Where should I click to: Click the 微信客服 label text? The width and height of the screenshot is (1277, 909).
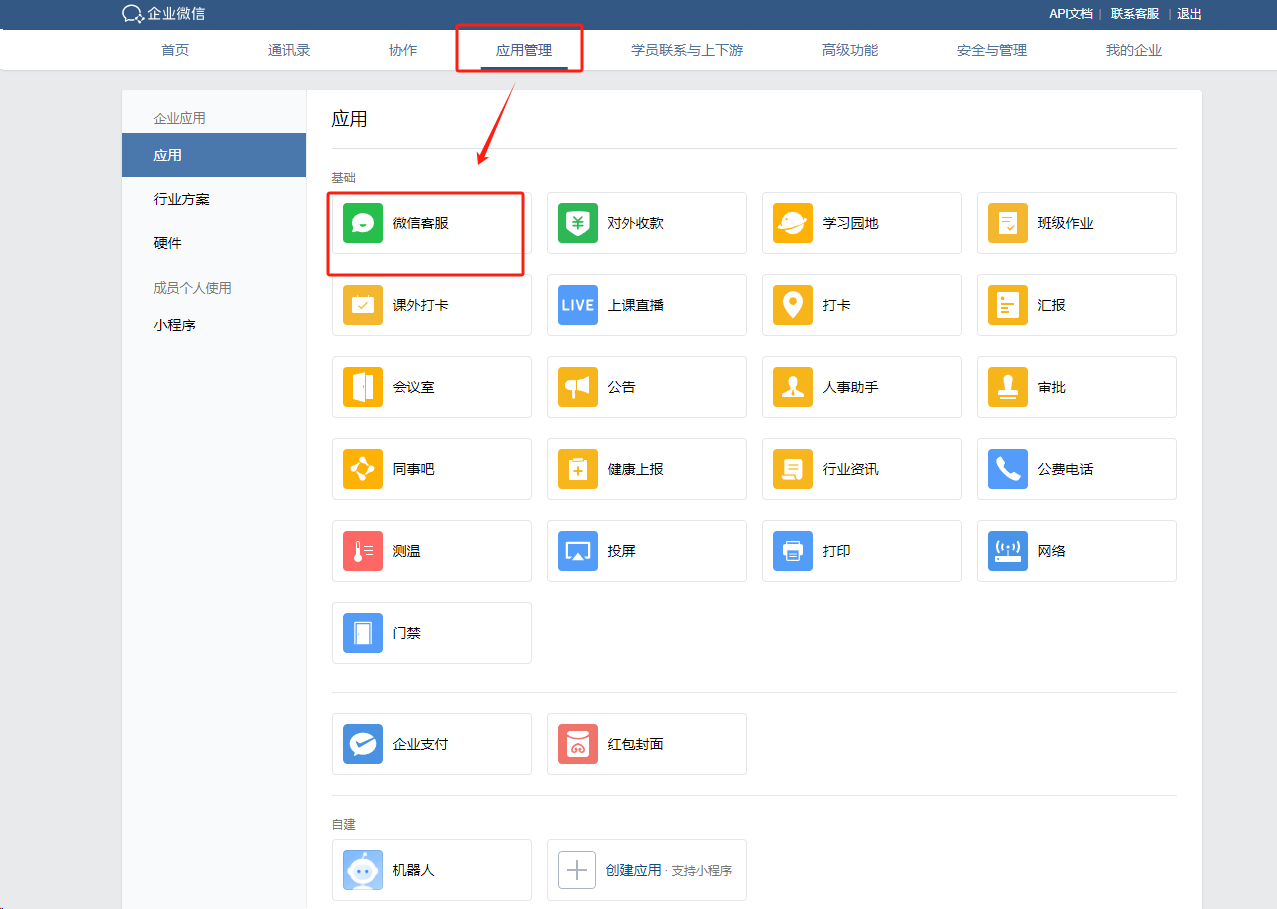coord(421,223)
